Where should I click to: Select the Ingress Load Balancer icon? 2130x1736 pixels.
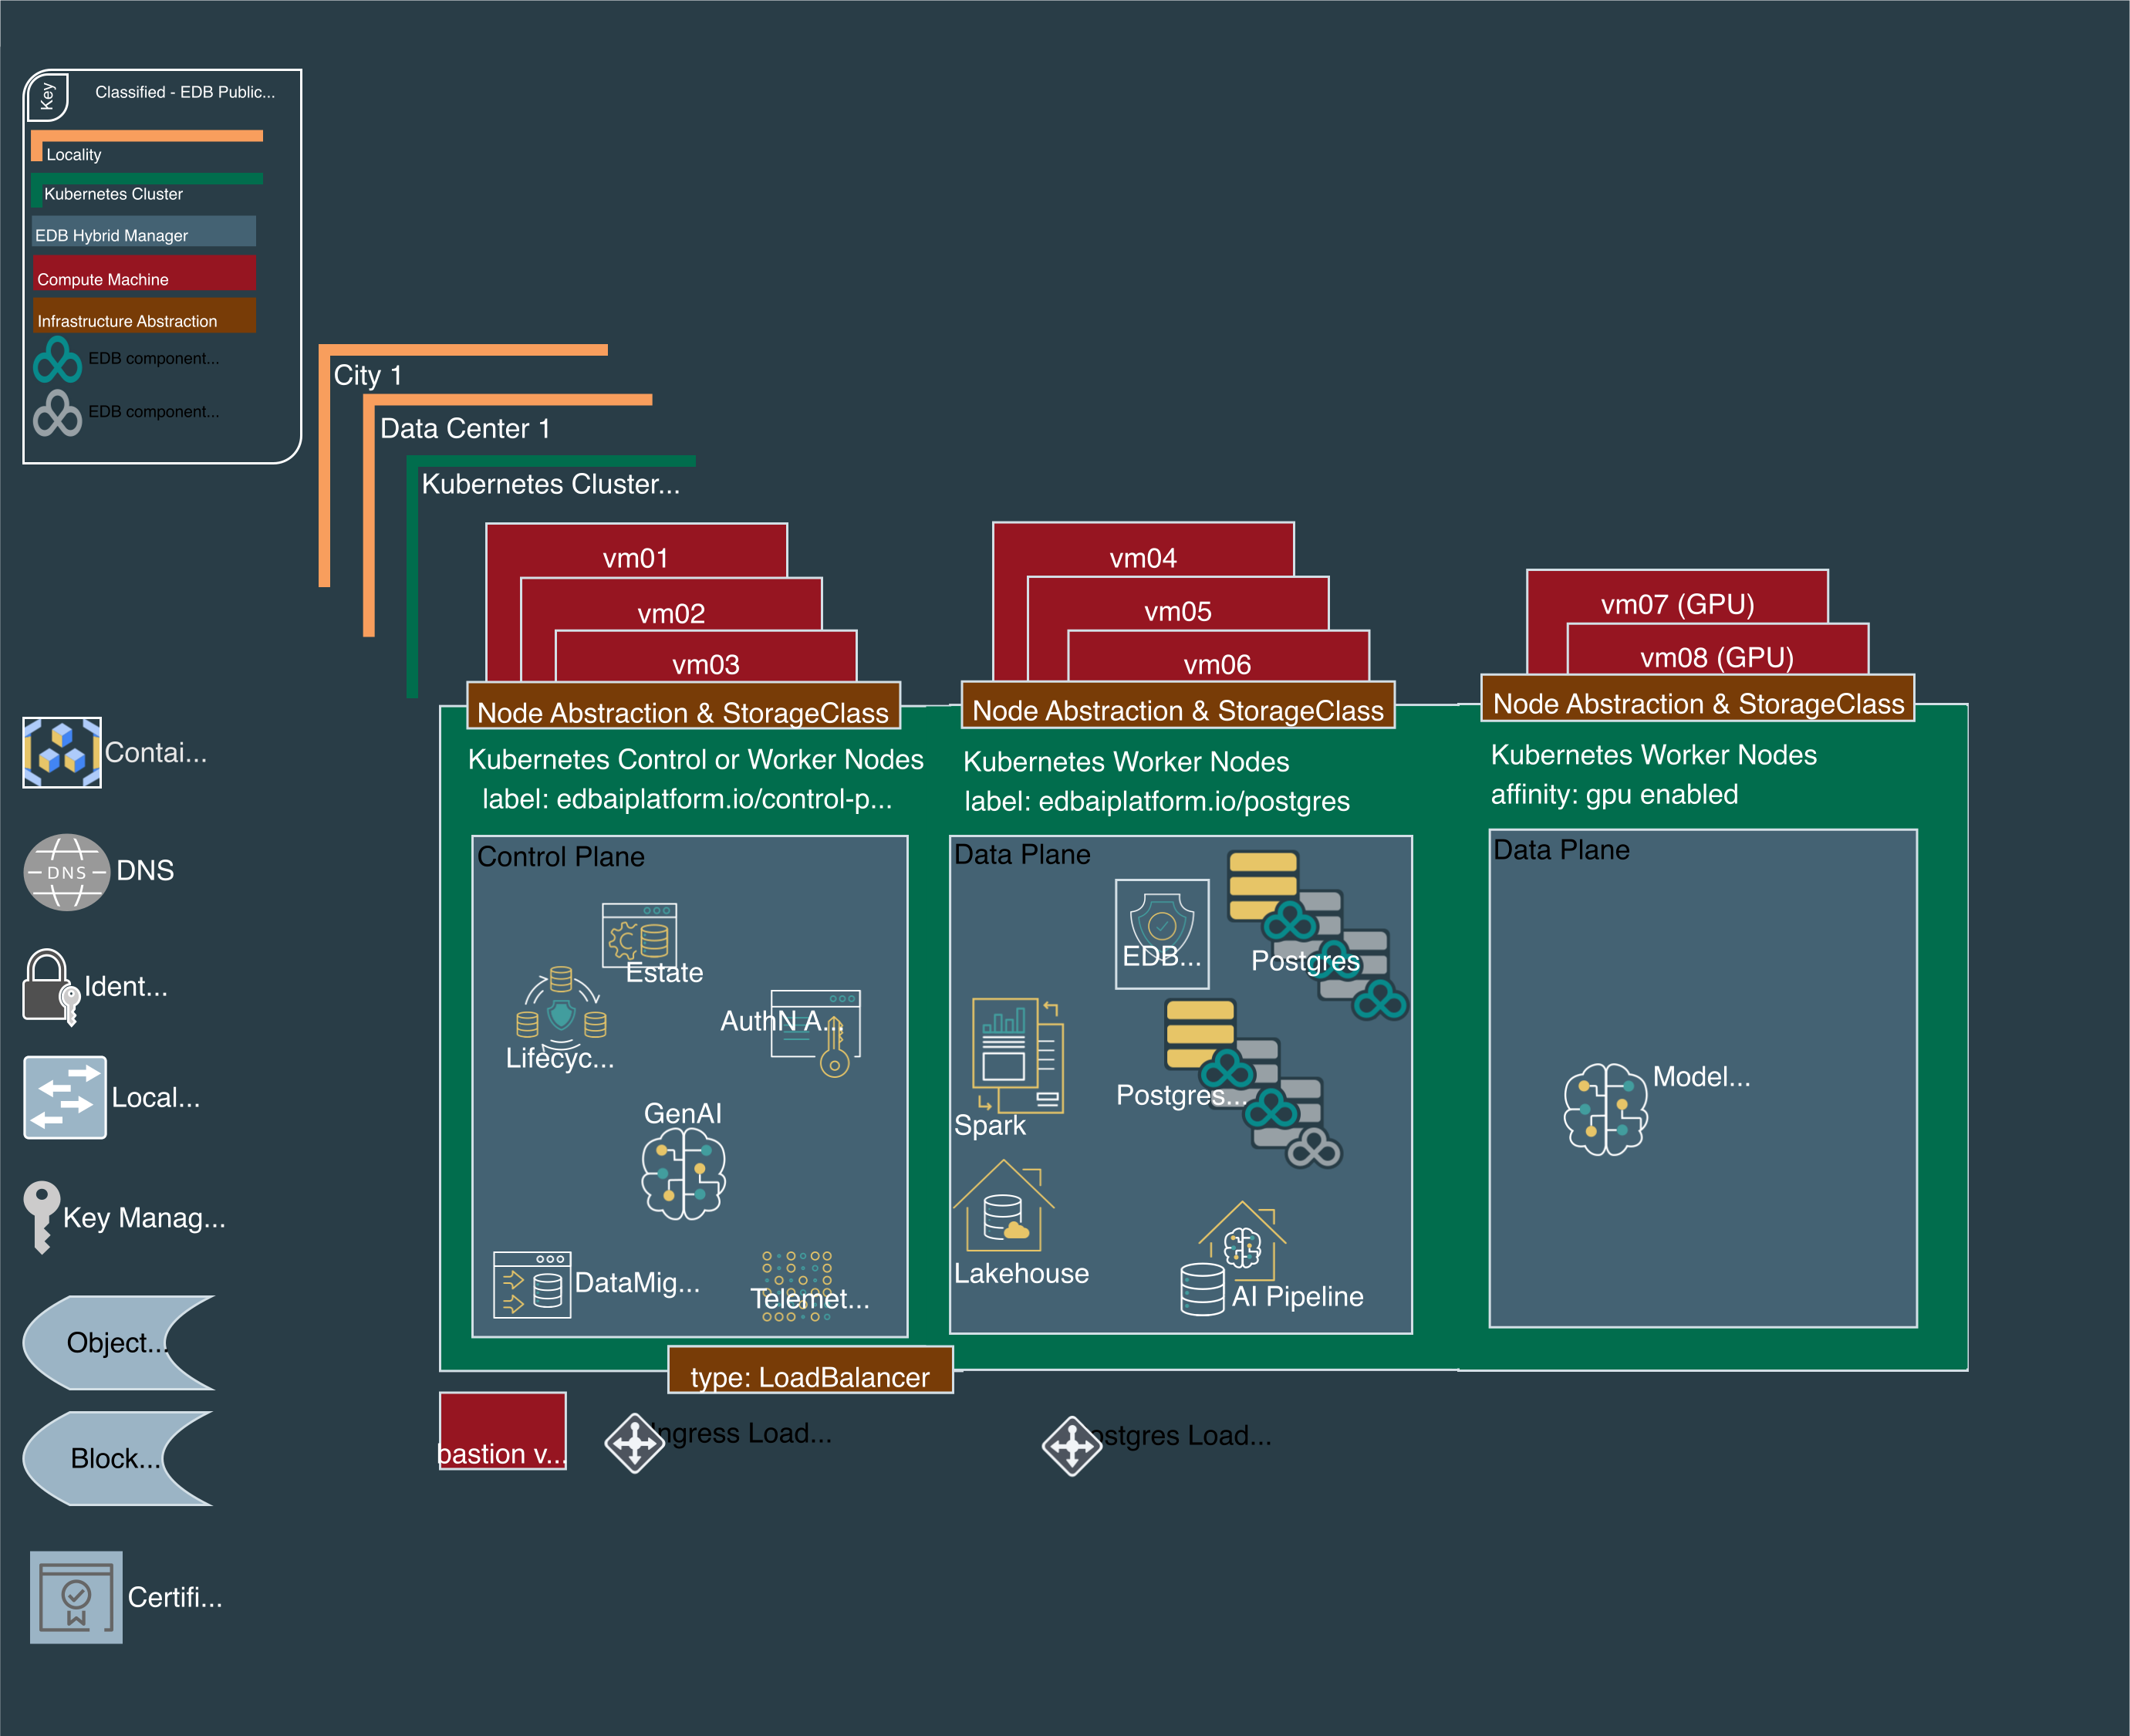click(634, 1443)
